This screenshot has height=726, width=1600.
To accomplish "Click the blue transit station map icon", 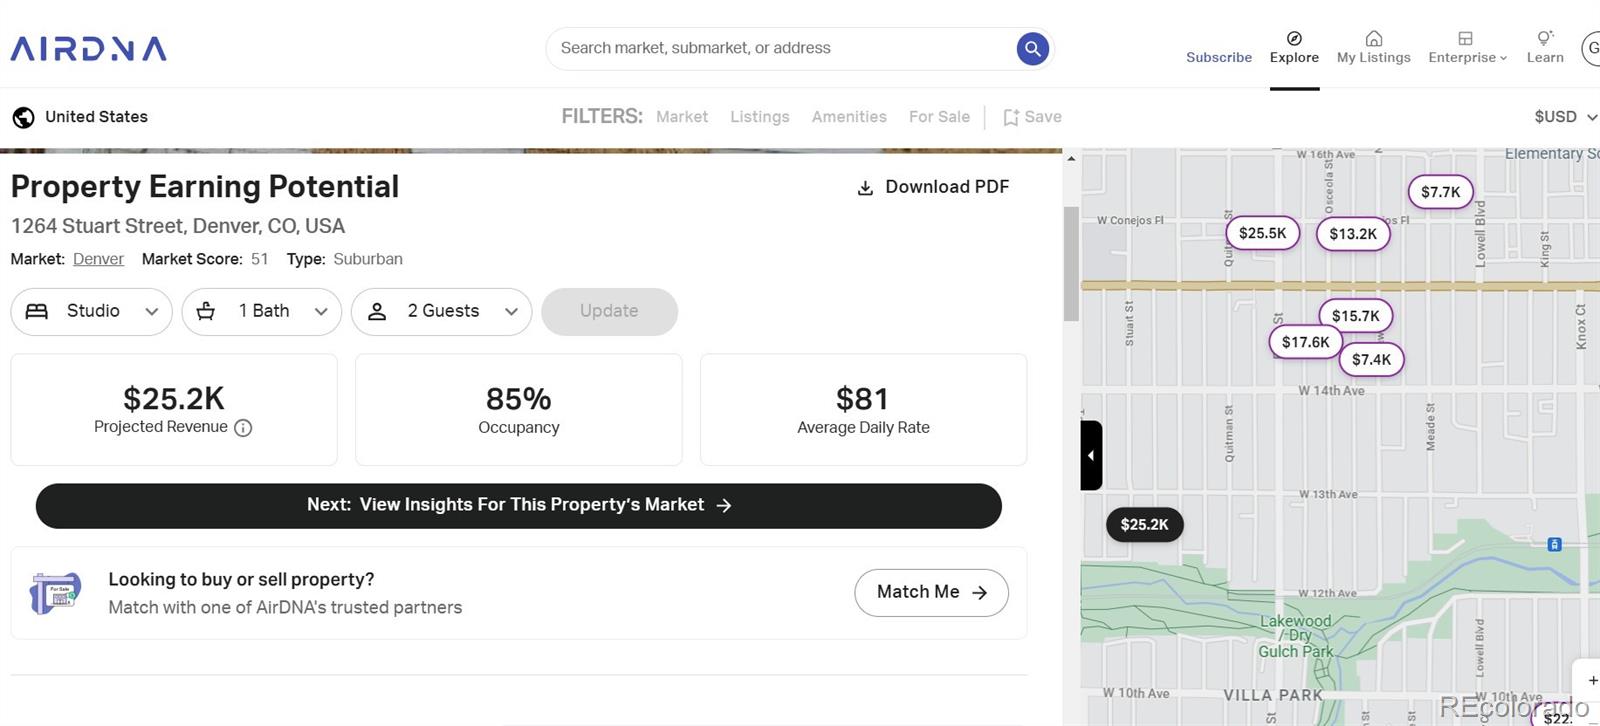I will pyautogui.click(x=1554, y=544).
